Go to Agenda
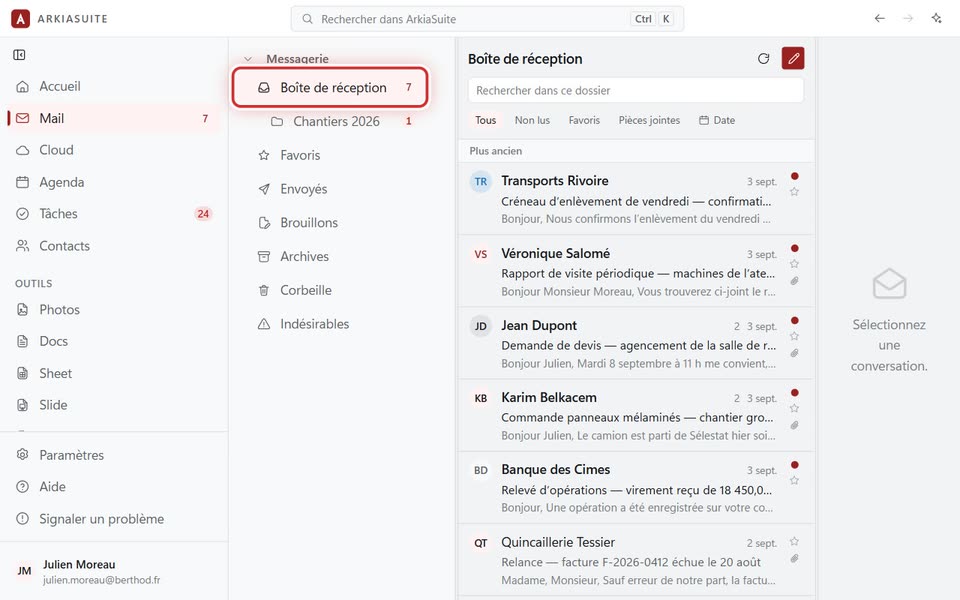The height and width of the screenshot is (600, 960). [114, 182]
